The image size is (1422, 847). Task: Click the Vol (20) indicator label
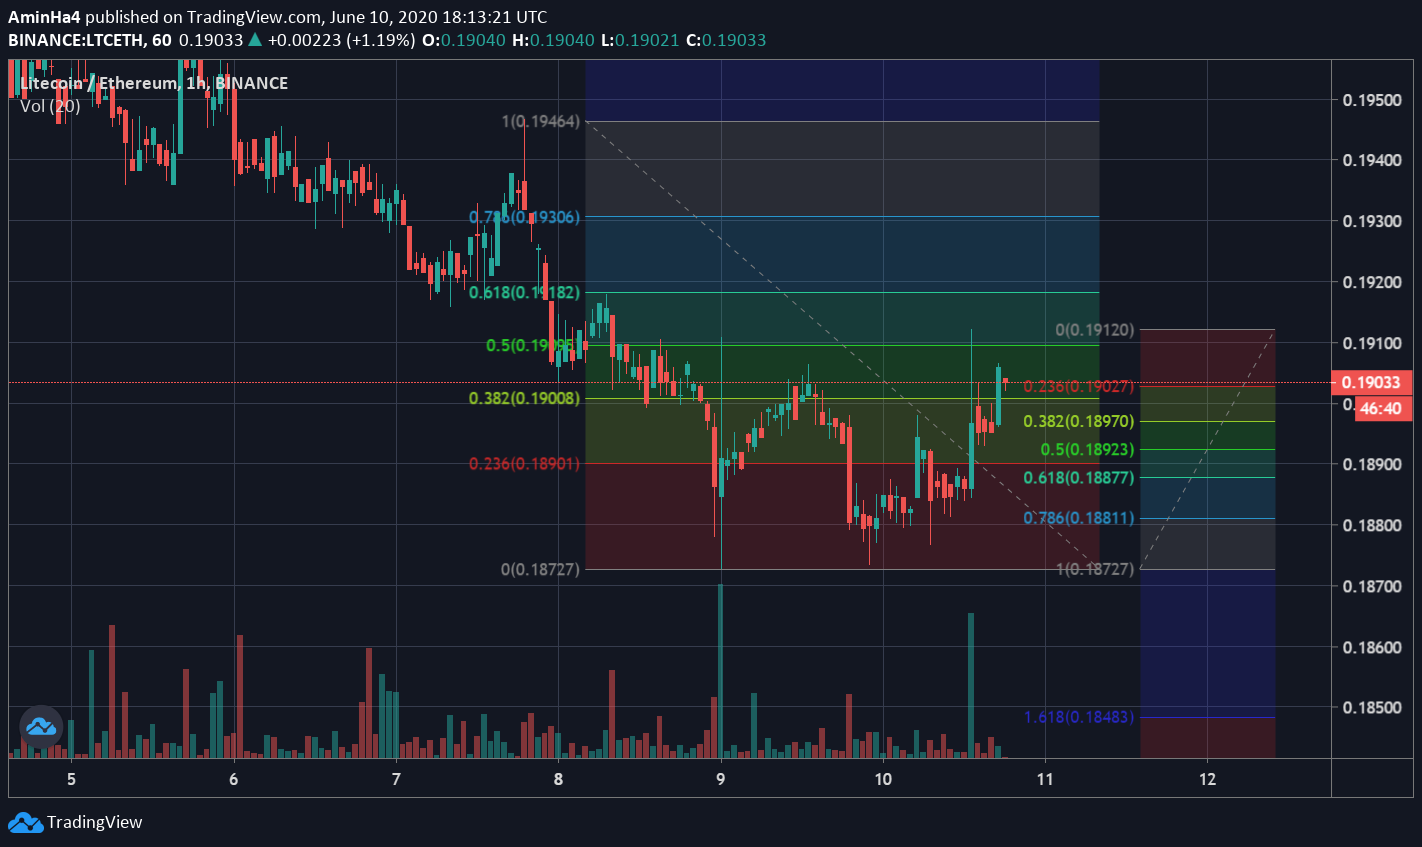[x=50, y=105]
